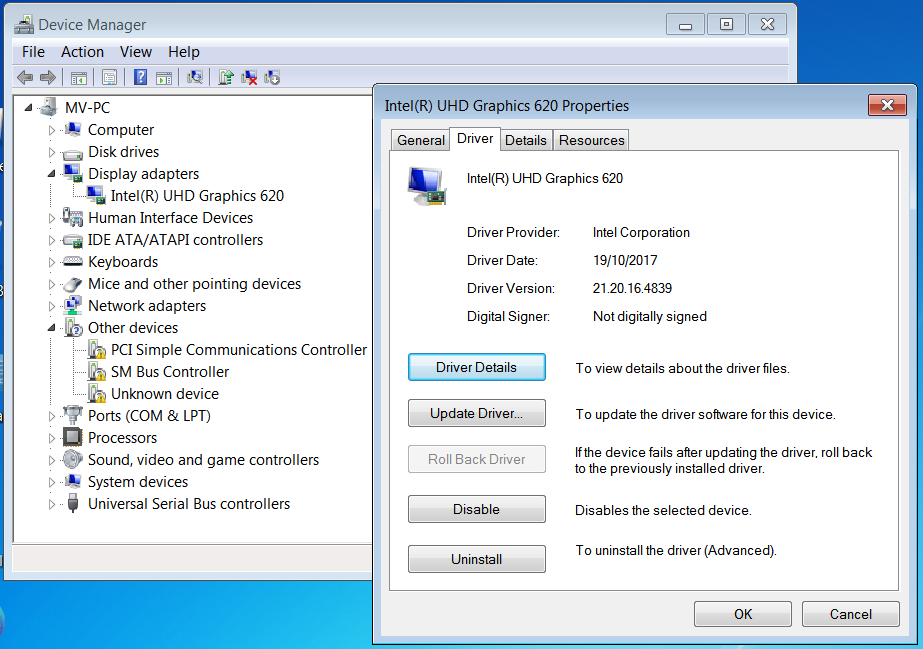The height and width of the screenshot is (649, 923).
Task: Click the Disable toolbar icon with down arrow
Action: (272, 77)
